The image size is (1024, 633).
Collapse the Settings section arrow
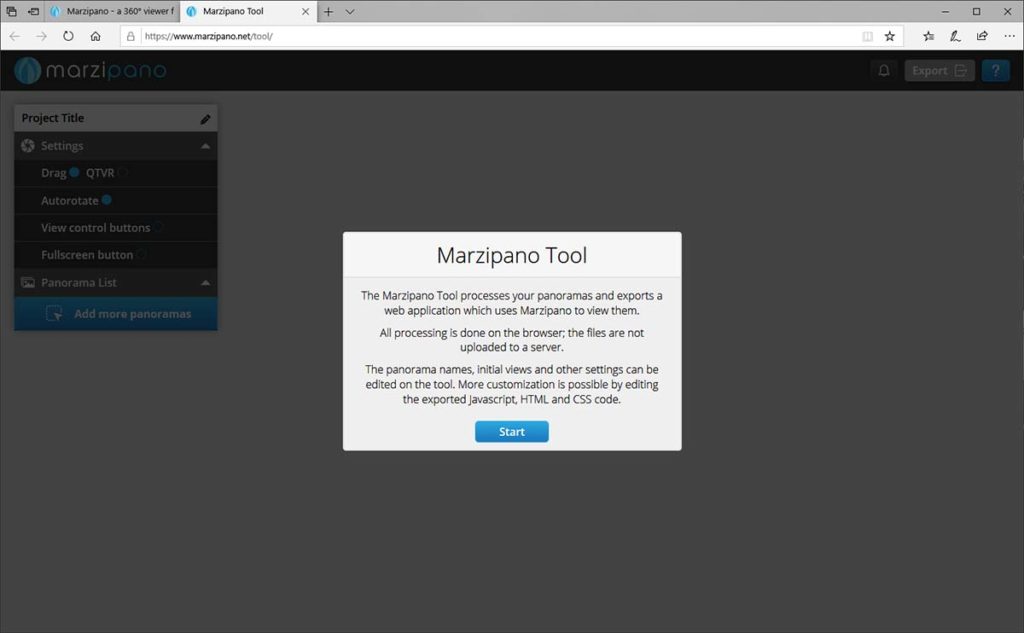205,146
